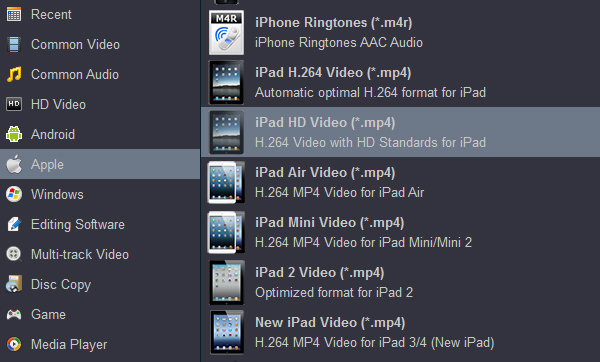Screen dimensions: 600x362
Task: Click the Common Audio music note icon
Action: point(14,74)
